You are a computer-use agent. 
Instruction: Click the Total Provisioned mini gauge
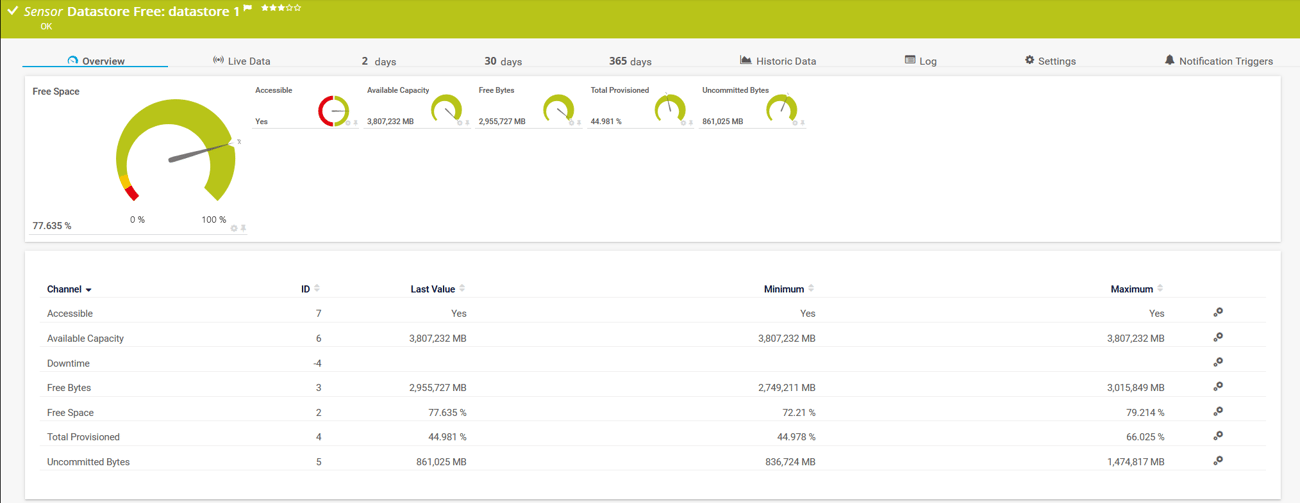tap(669, 108)
